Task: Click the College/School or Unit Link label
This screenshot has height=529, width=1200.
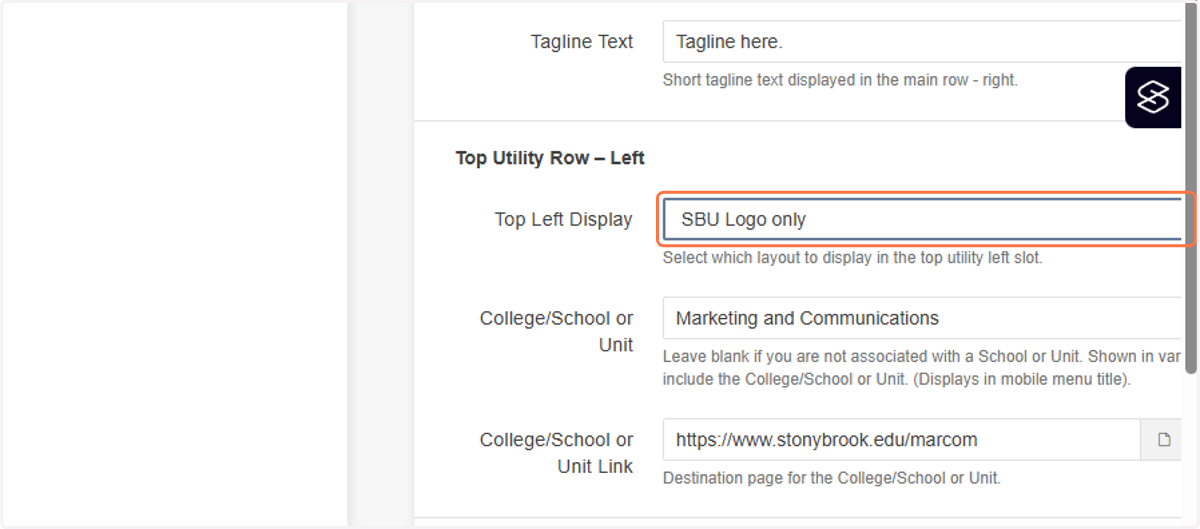Action: [556, 453]
